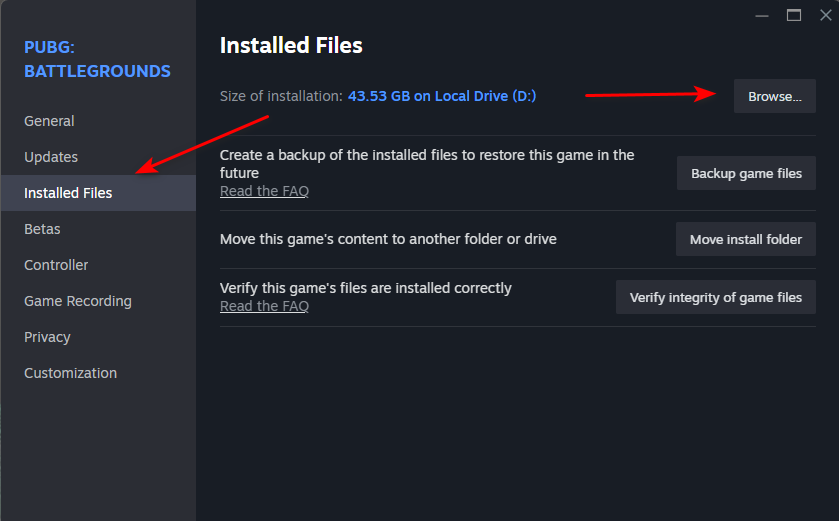Click the Browse button

[x=775, y=97]
